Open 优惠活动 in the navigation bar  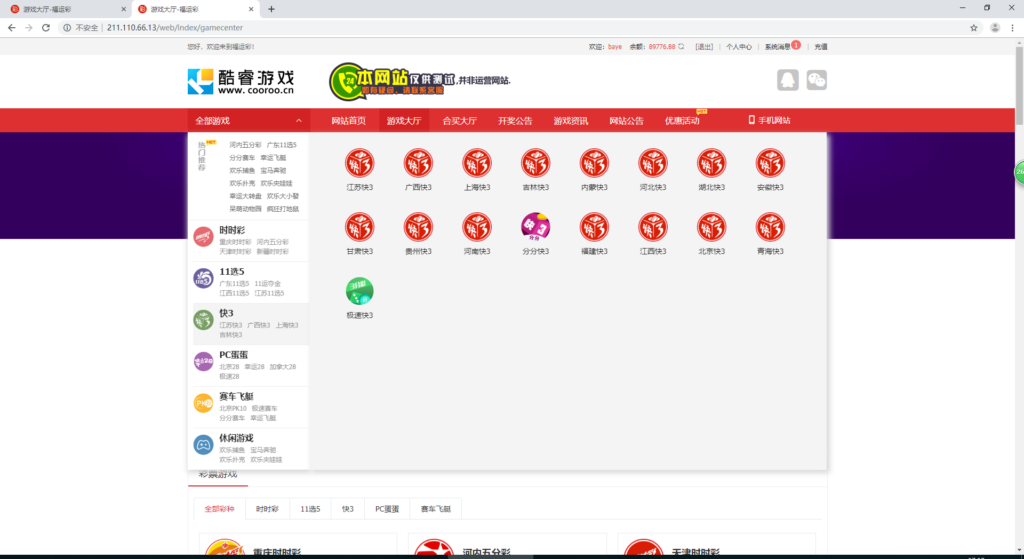click(x=682, y=121)
